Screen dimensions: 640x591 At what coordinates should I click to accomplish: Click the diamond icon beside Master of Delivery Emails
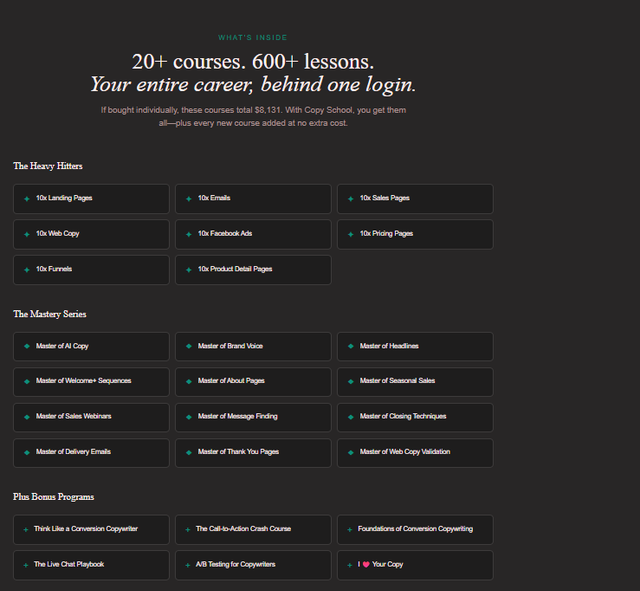[27, 452]
